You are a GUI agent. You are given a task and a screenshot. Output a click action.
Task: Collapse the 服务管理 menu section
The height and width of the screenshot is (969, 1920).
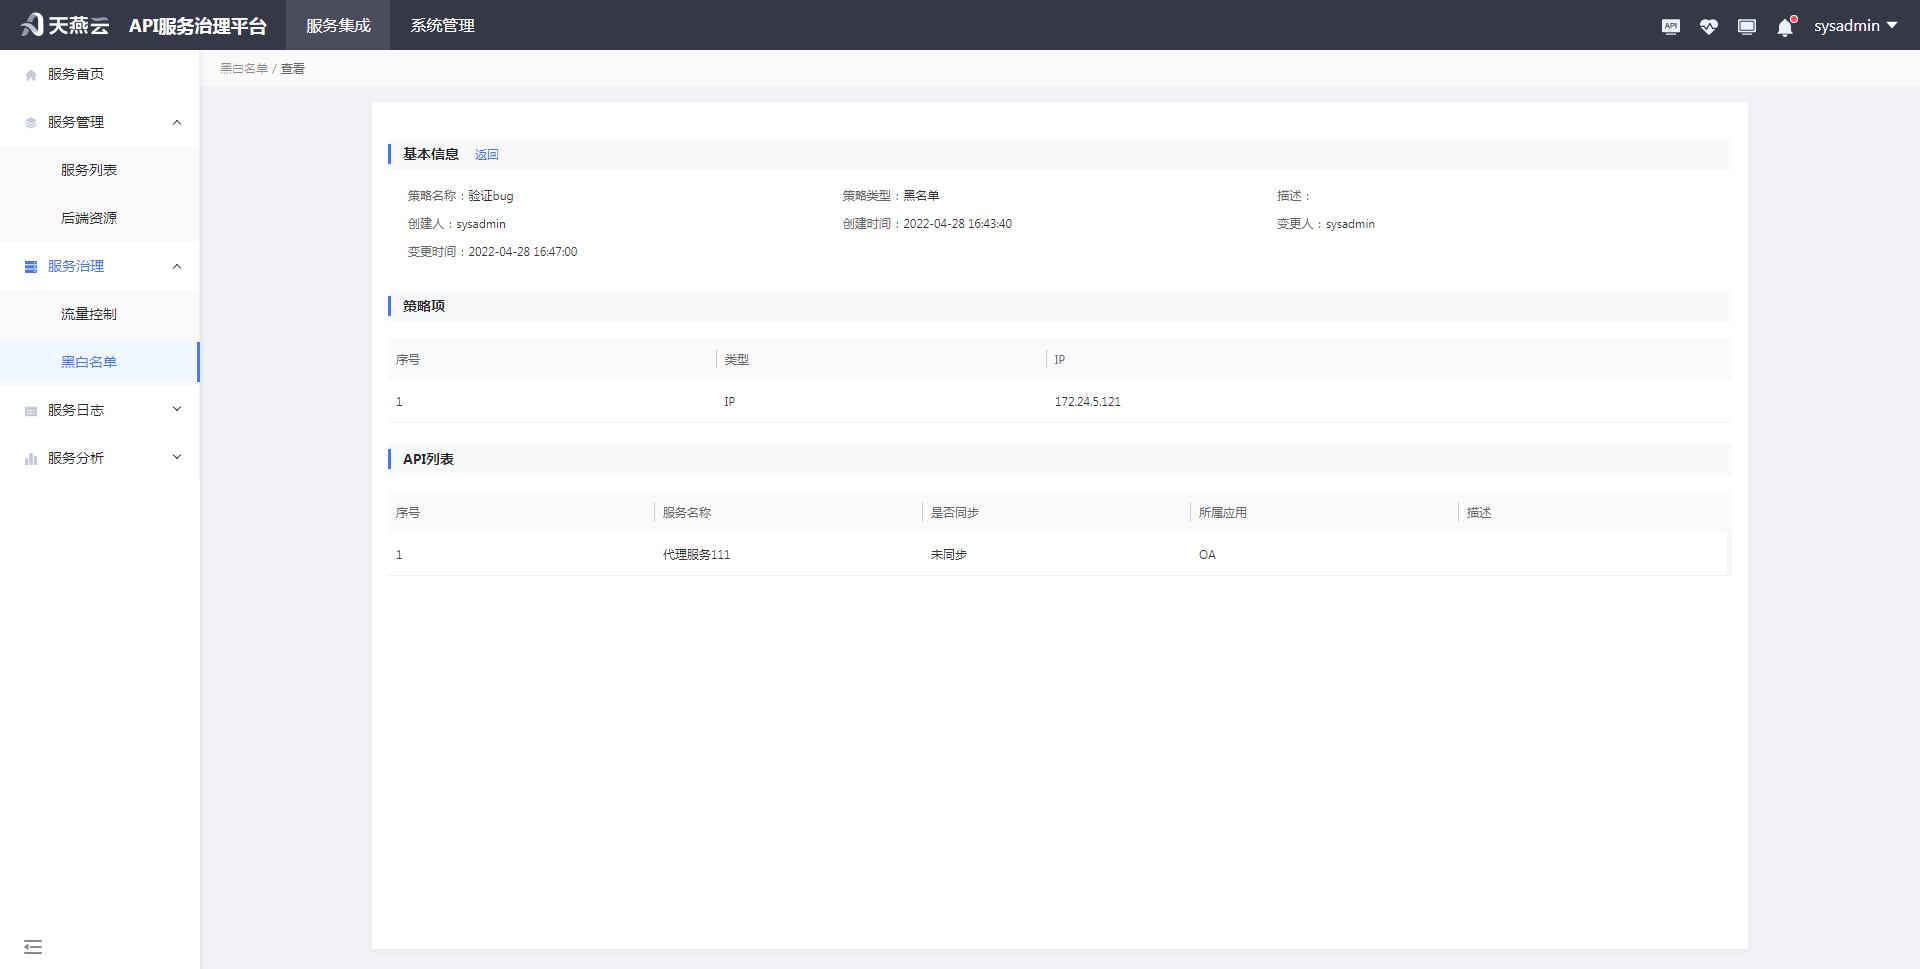[x=177, y=122]
